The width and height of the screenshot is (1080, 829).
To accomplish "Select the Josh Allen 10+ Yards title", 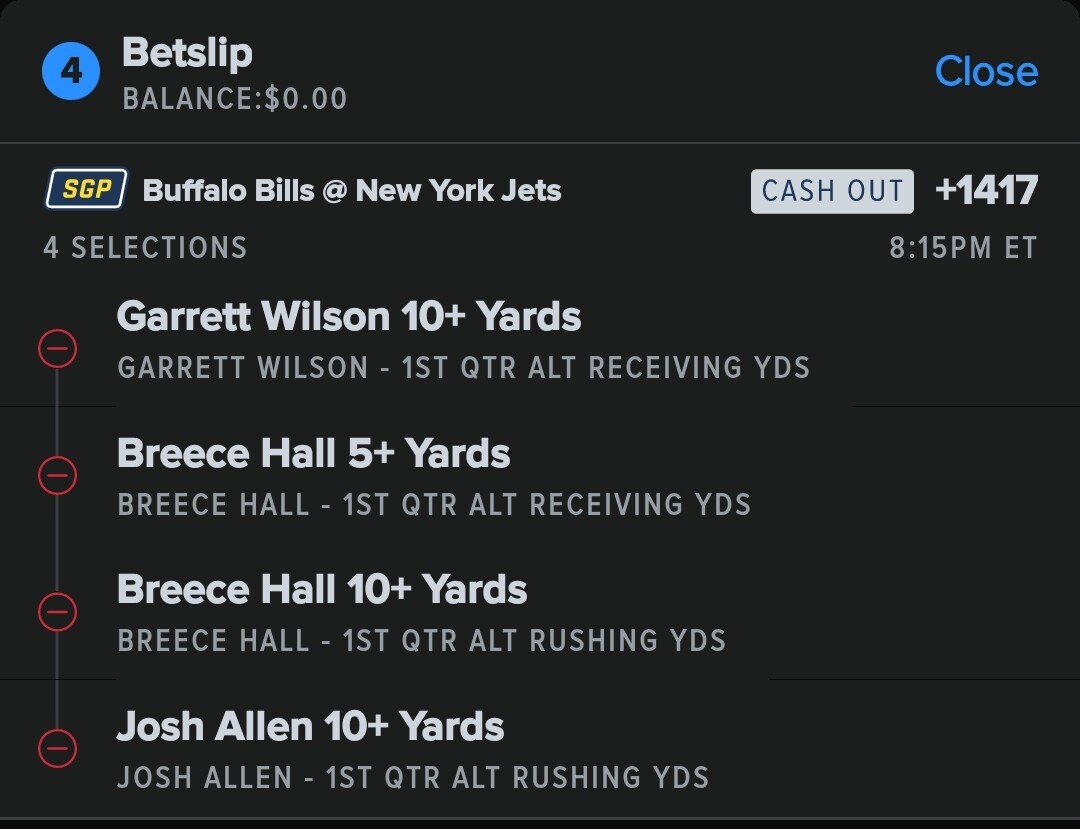I will click(x=310, y=726).
